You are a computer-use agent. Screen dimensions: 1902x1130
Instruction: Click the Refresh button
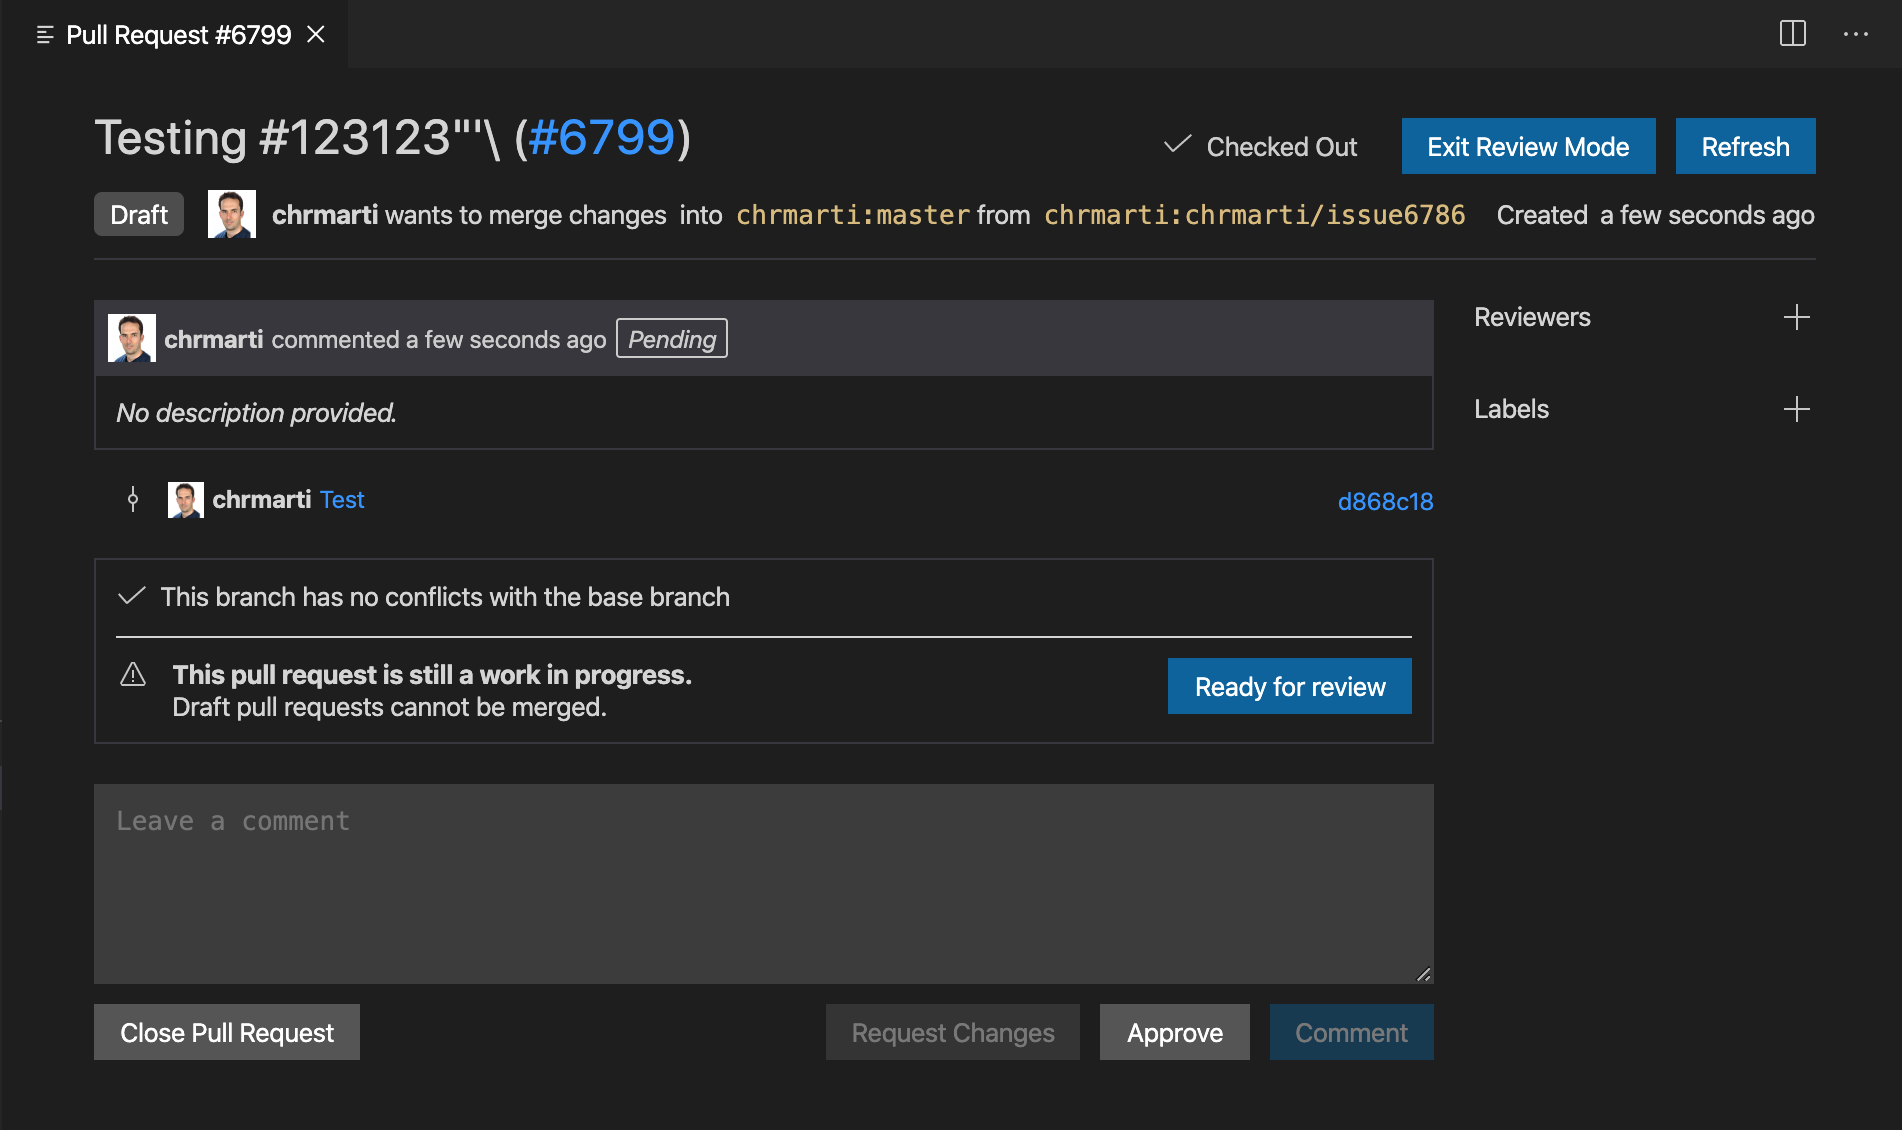click(1745, 145)
